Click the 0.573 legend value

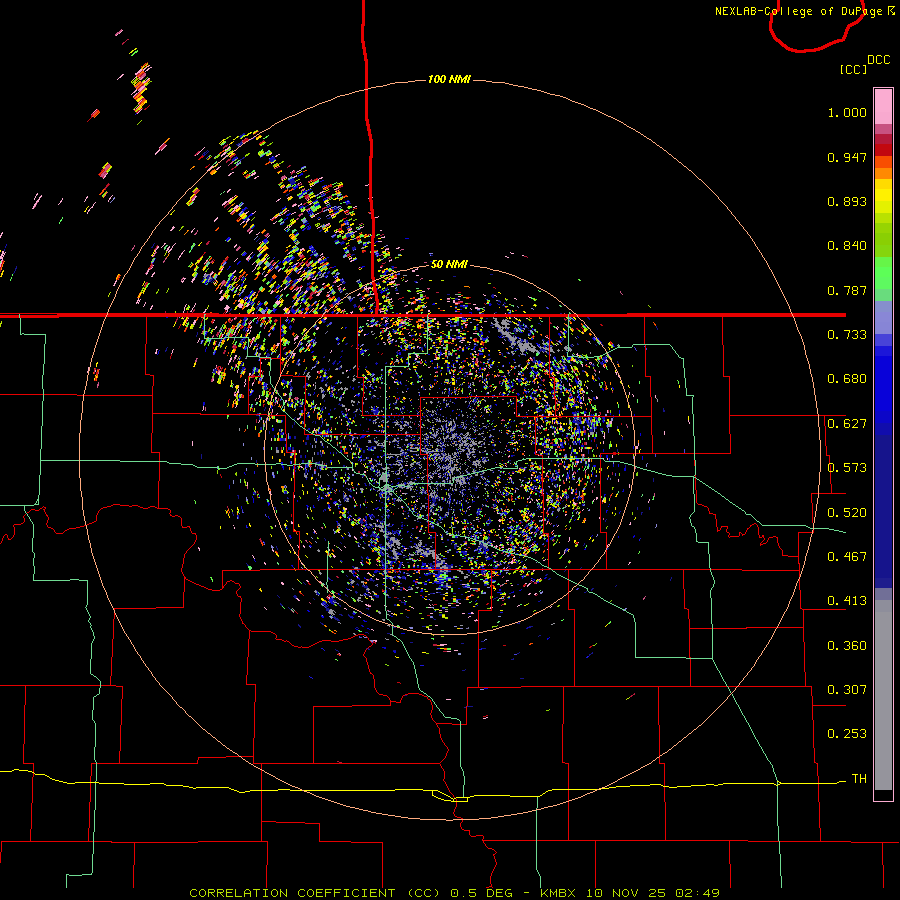pyautogui.click(x=847, y=468)
